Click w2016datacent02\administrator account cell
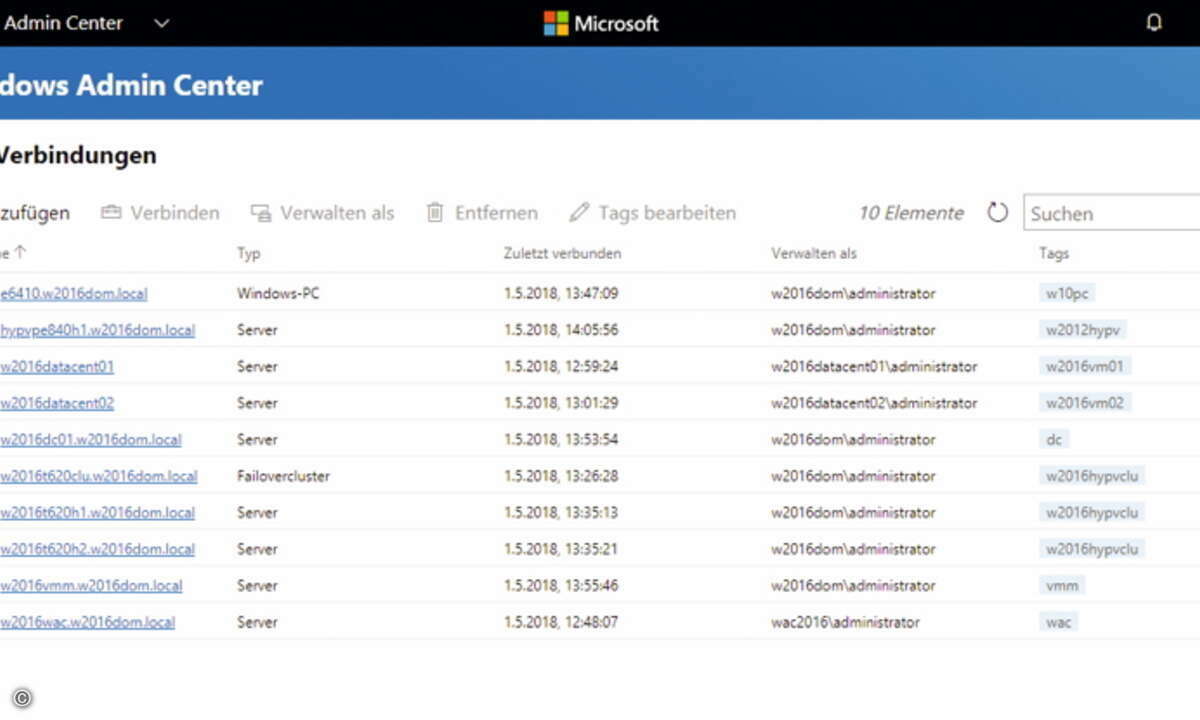 (x=874, y=403)
